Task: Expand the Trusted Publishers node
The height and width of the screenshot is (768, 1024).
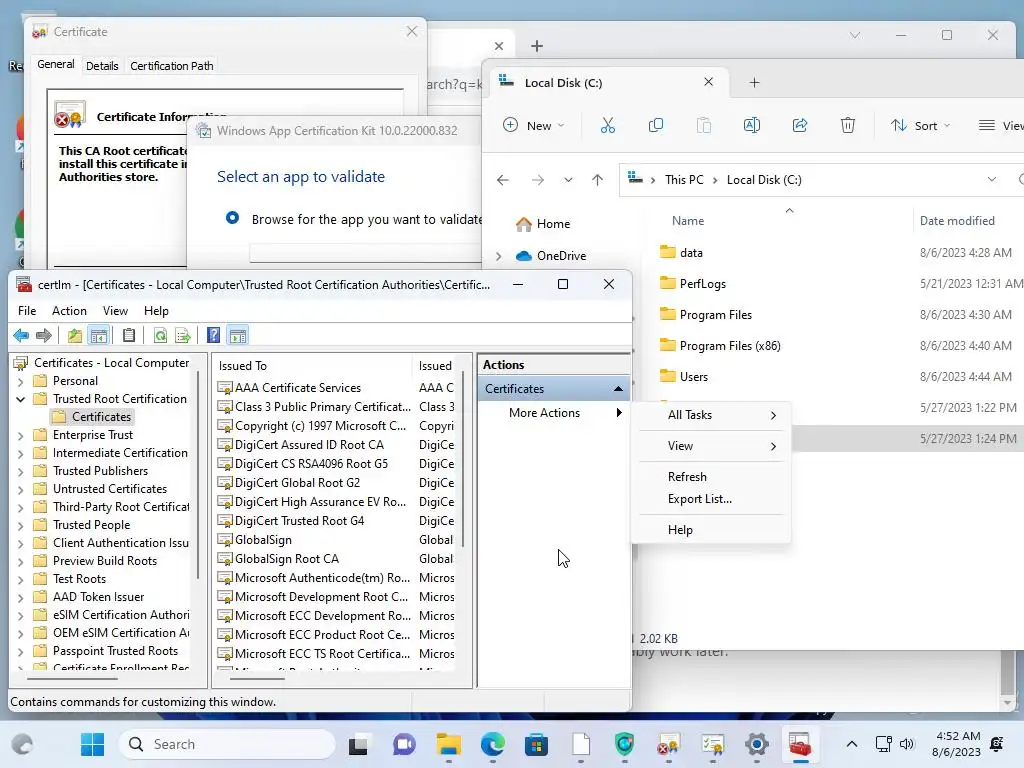Action: 21,472
